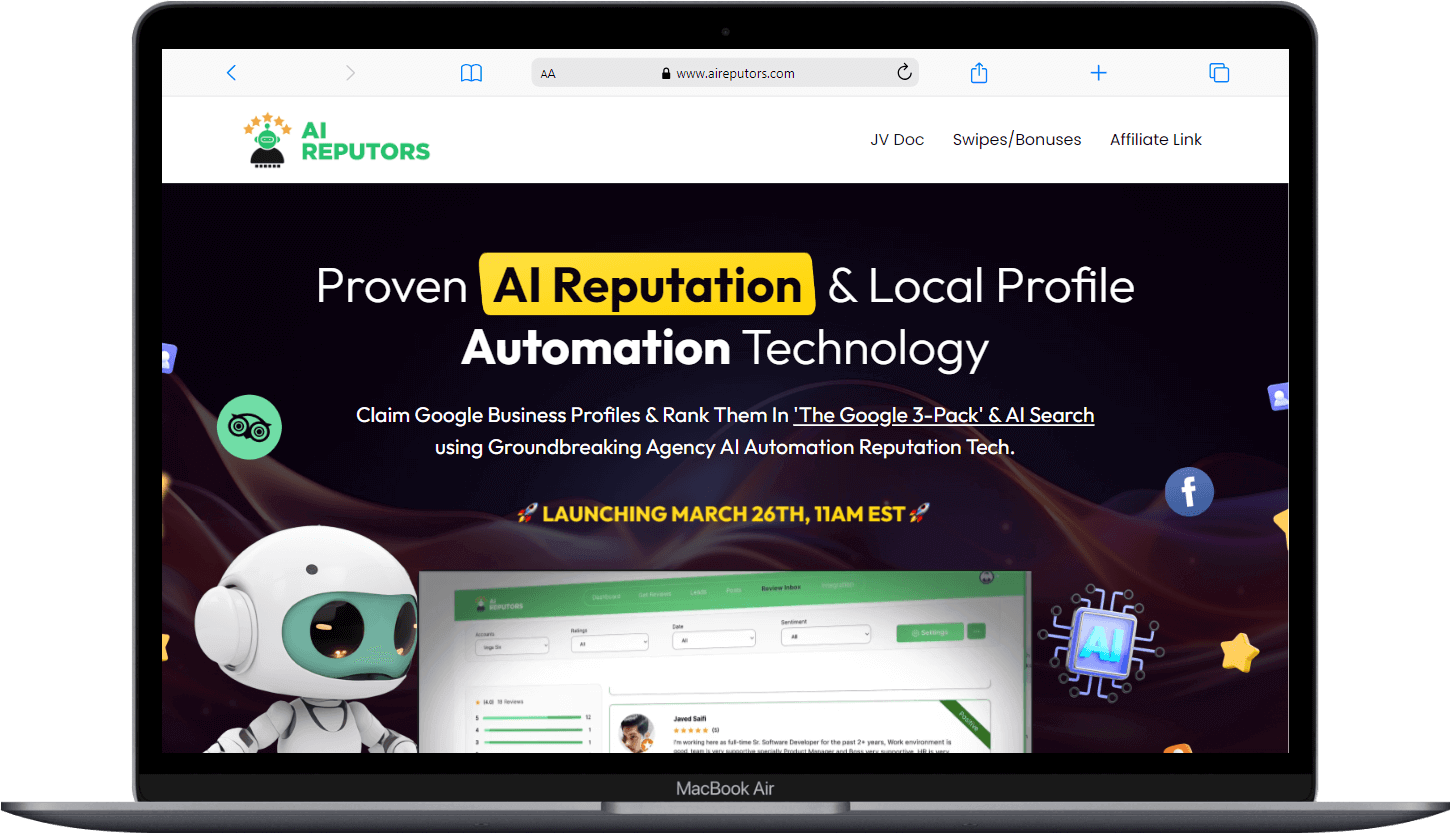The height and width of the screenshot is (833, 1450).
Task: Click the 3-star rating bar in the review summary
Action: point(531,742)
